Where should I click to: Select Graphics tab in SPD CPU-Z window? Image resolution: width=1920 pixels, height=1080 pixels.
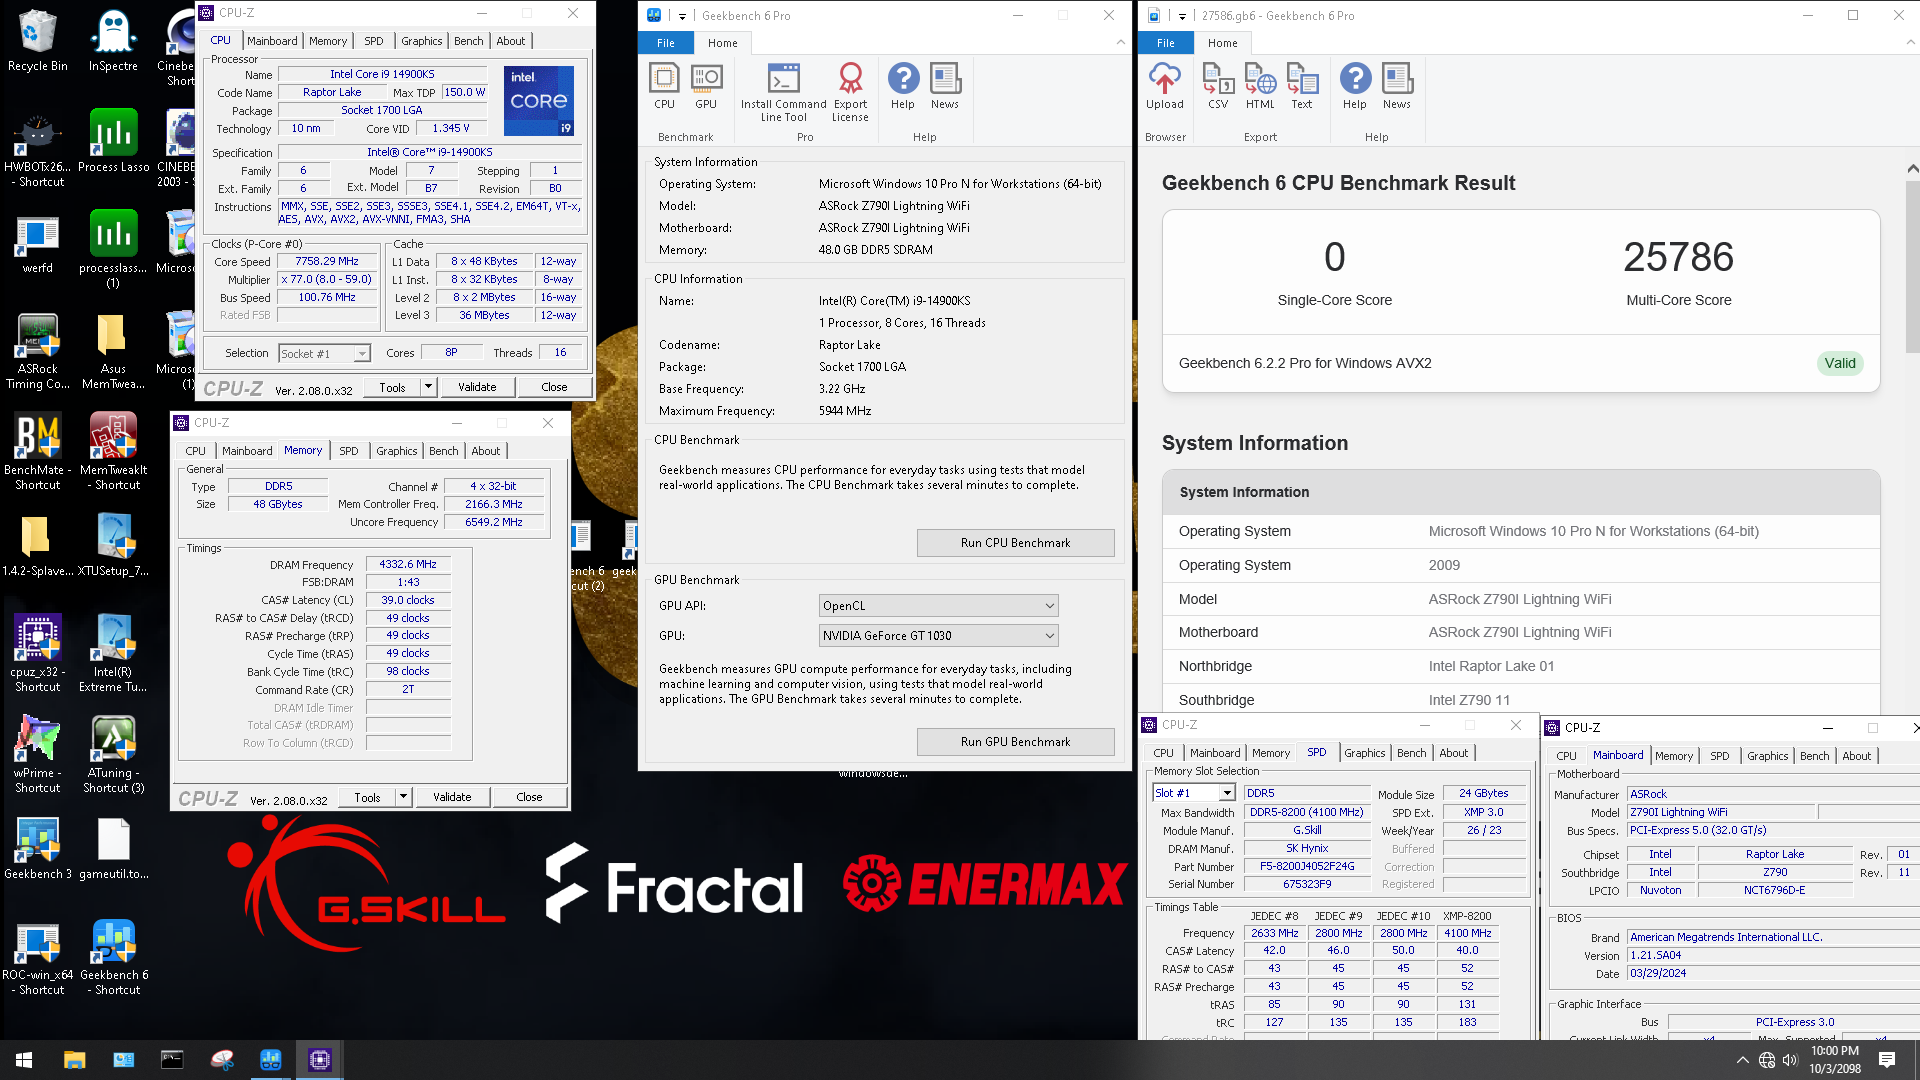[1364, 753]
